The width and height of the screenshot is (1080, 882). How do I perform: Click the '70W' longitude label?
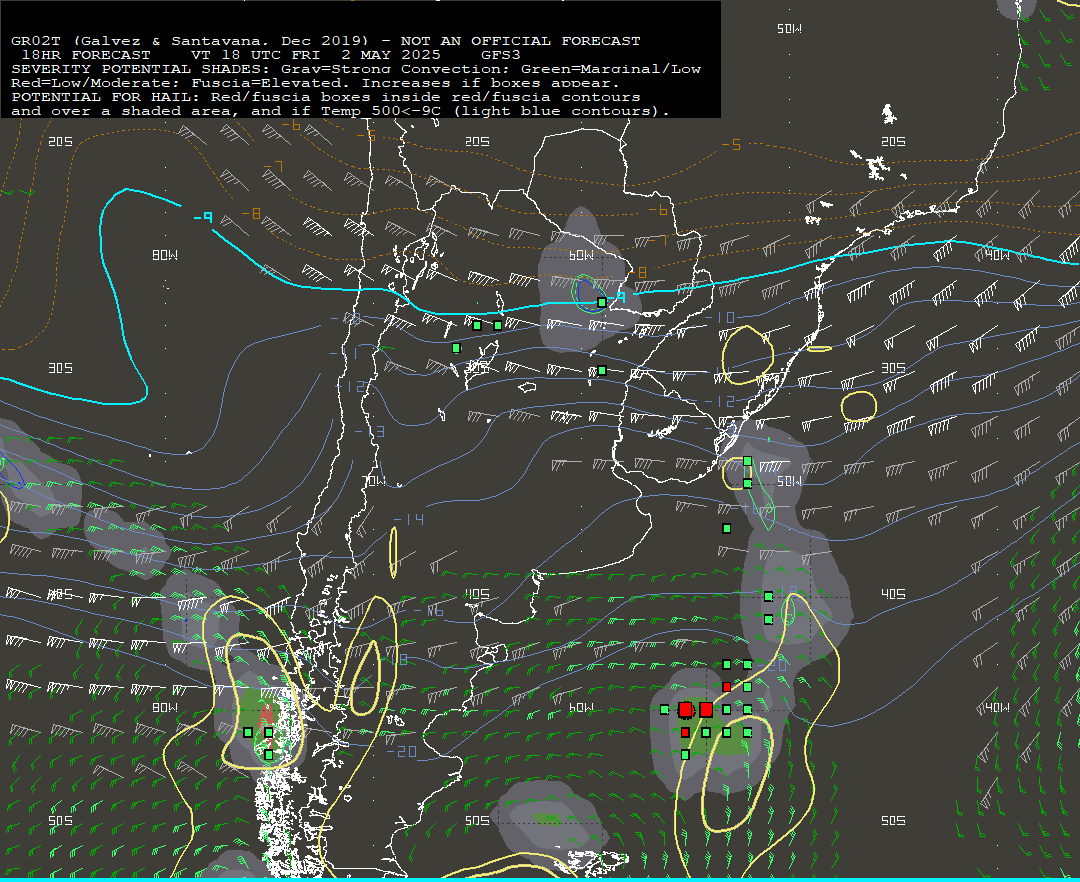(373, 481)
